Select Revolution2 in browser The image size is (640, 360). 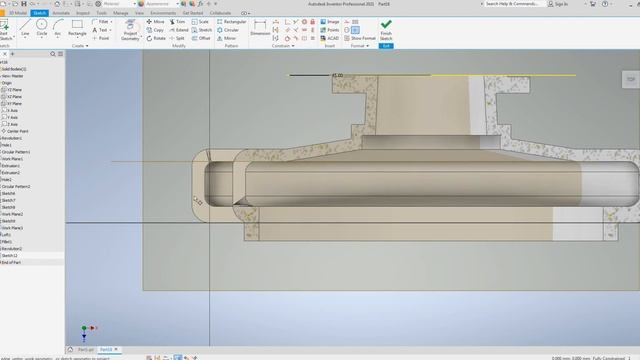coord(11,249)
